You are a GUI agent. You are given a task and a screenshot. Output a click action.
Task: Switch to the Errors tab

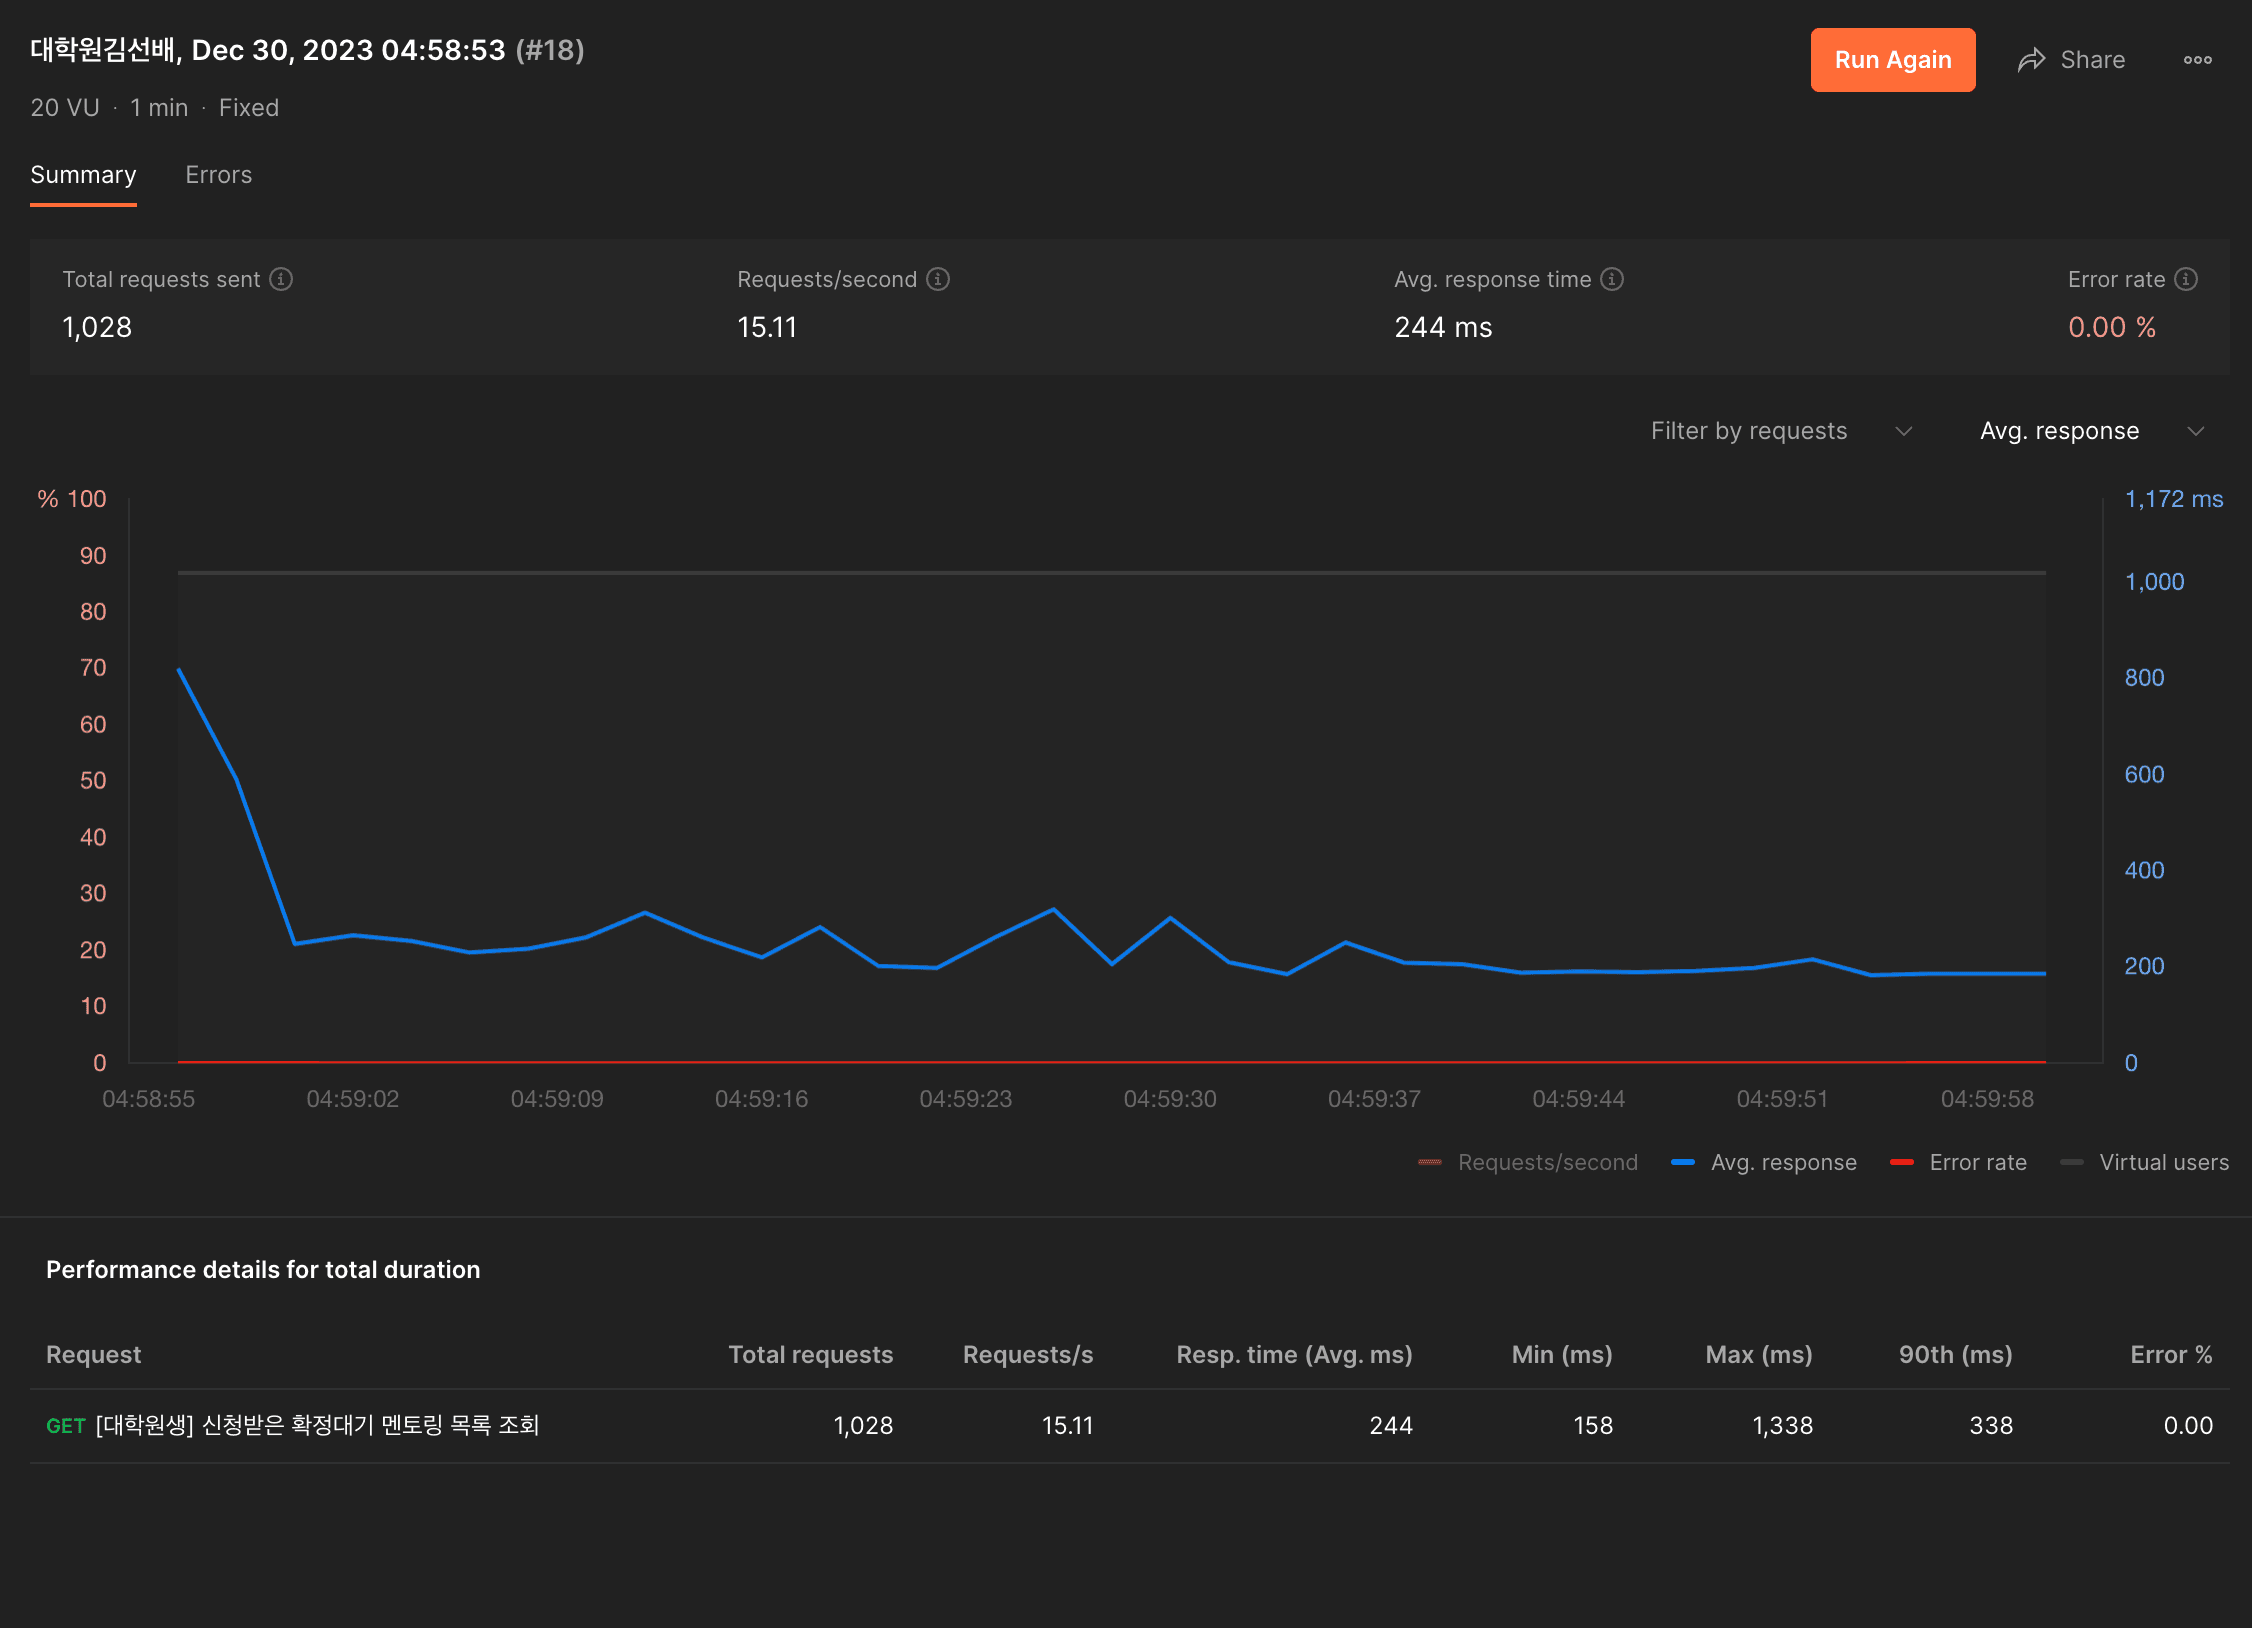(x=218, y=175)
